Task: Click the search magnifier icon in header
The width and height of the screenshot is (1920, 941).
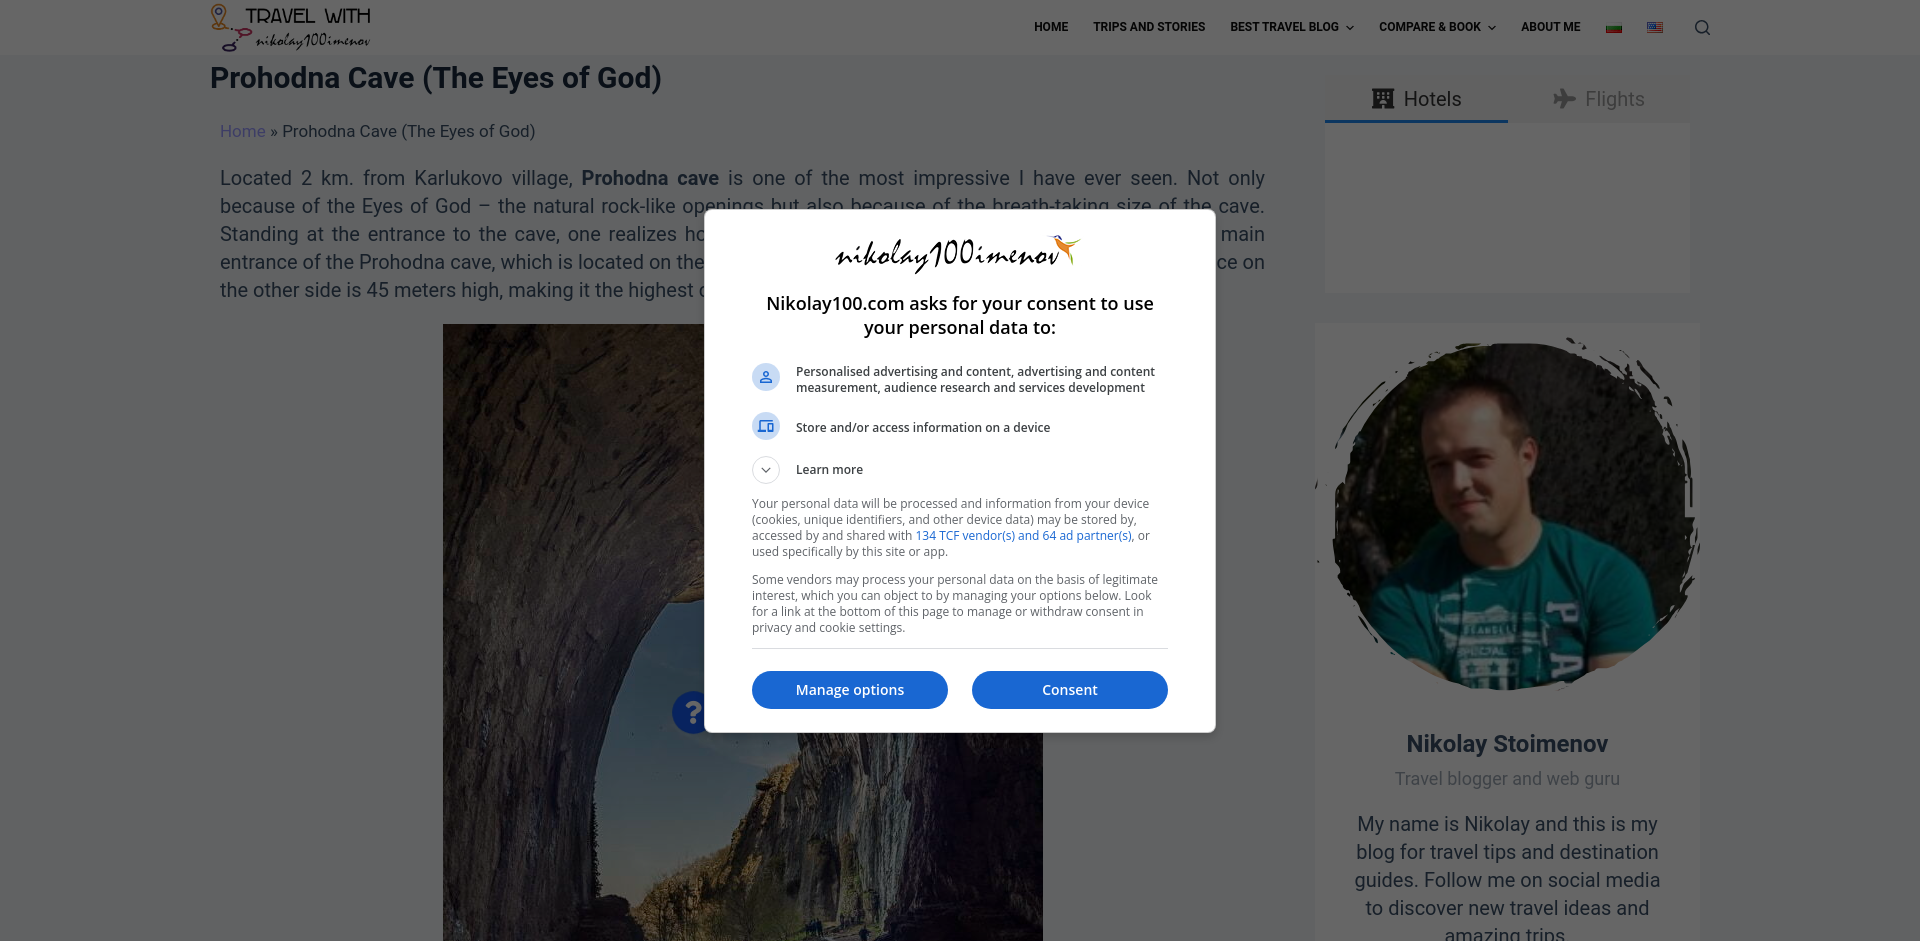Action: [1702, 28]
